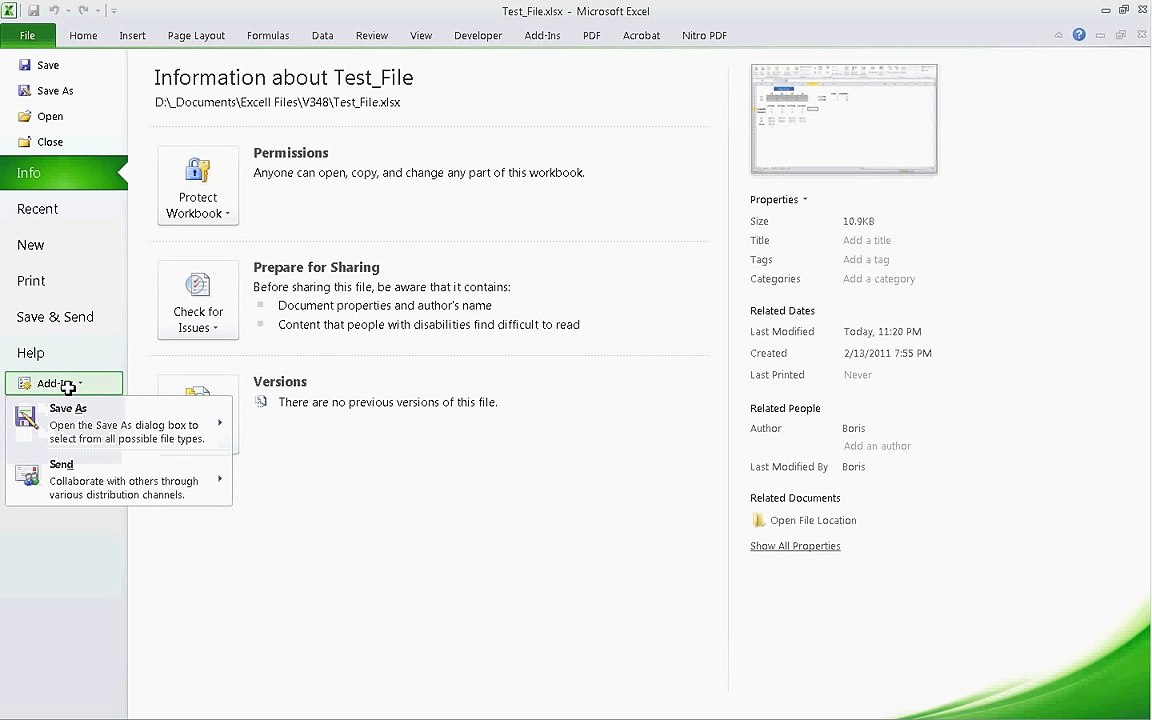Click the Created date 2/13/2011 7:55 PM
This screenshot has height=720, width=1152.
click(x=888, y=353)
